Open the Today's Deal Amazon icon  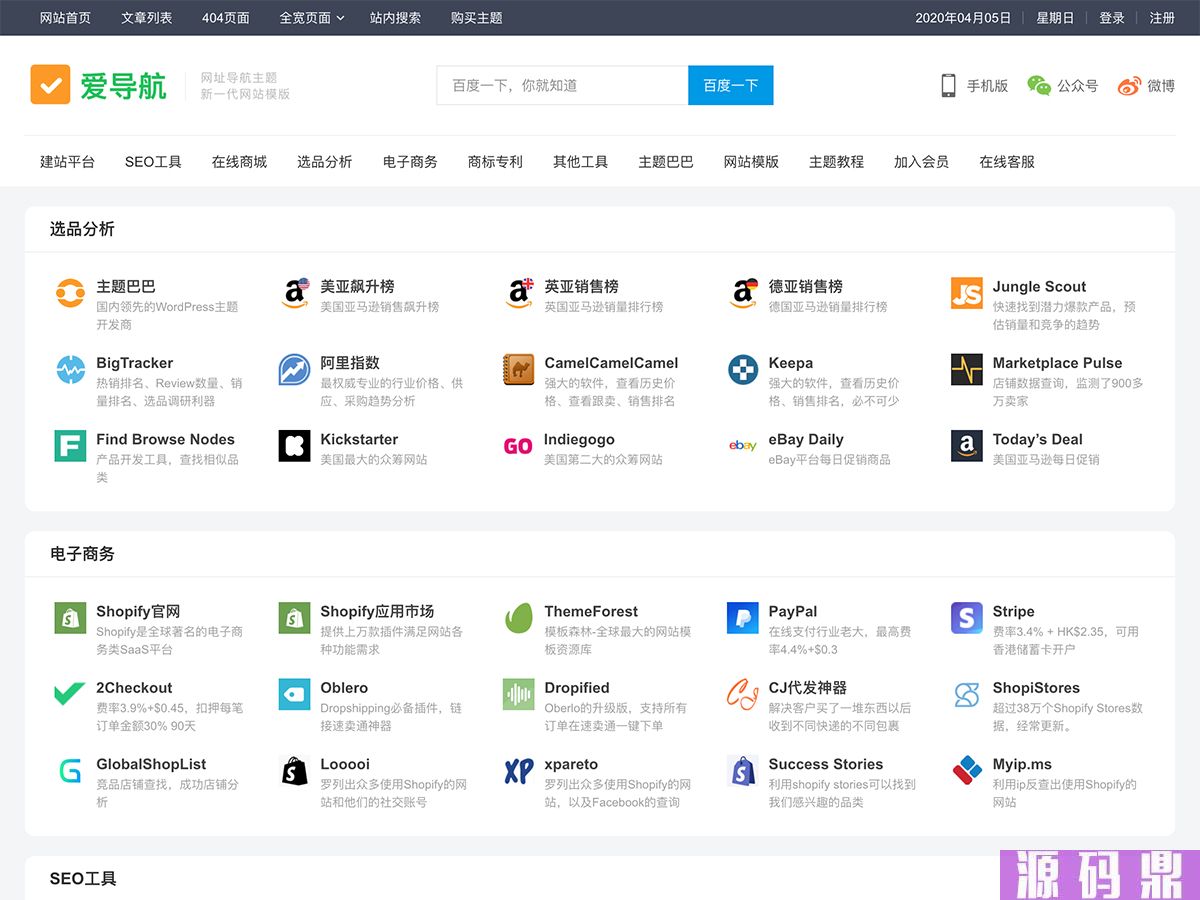[966, 446]
